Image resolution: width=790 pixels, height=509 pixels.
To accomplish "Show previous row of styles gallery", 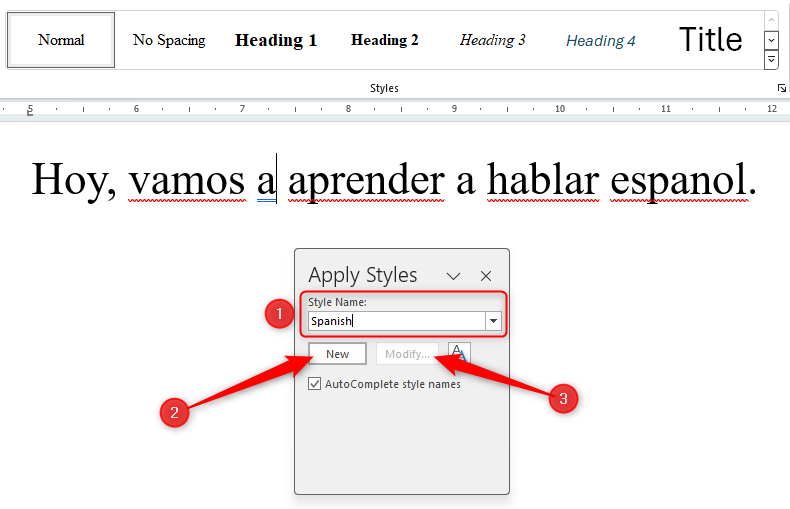I will 771,21.
